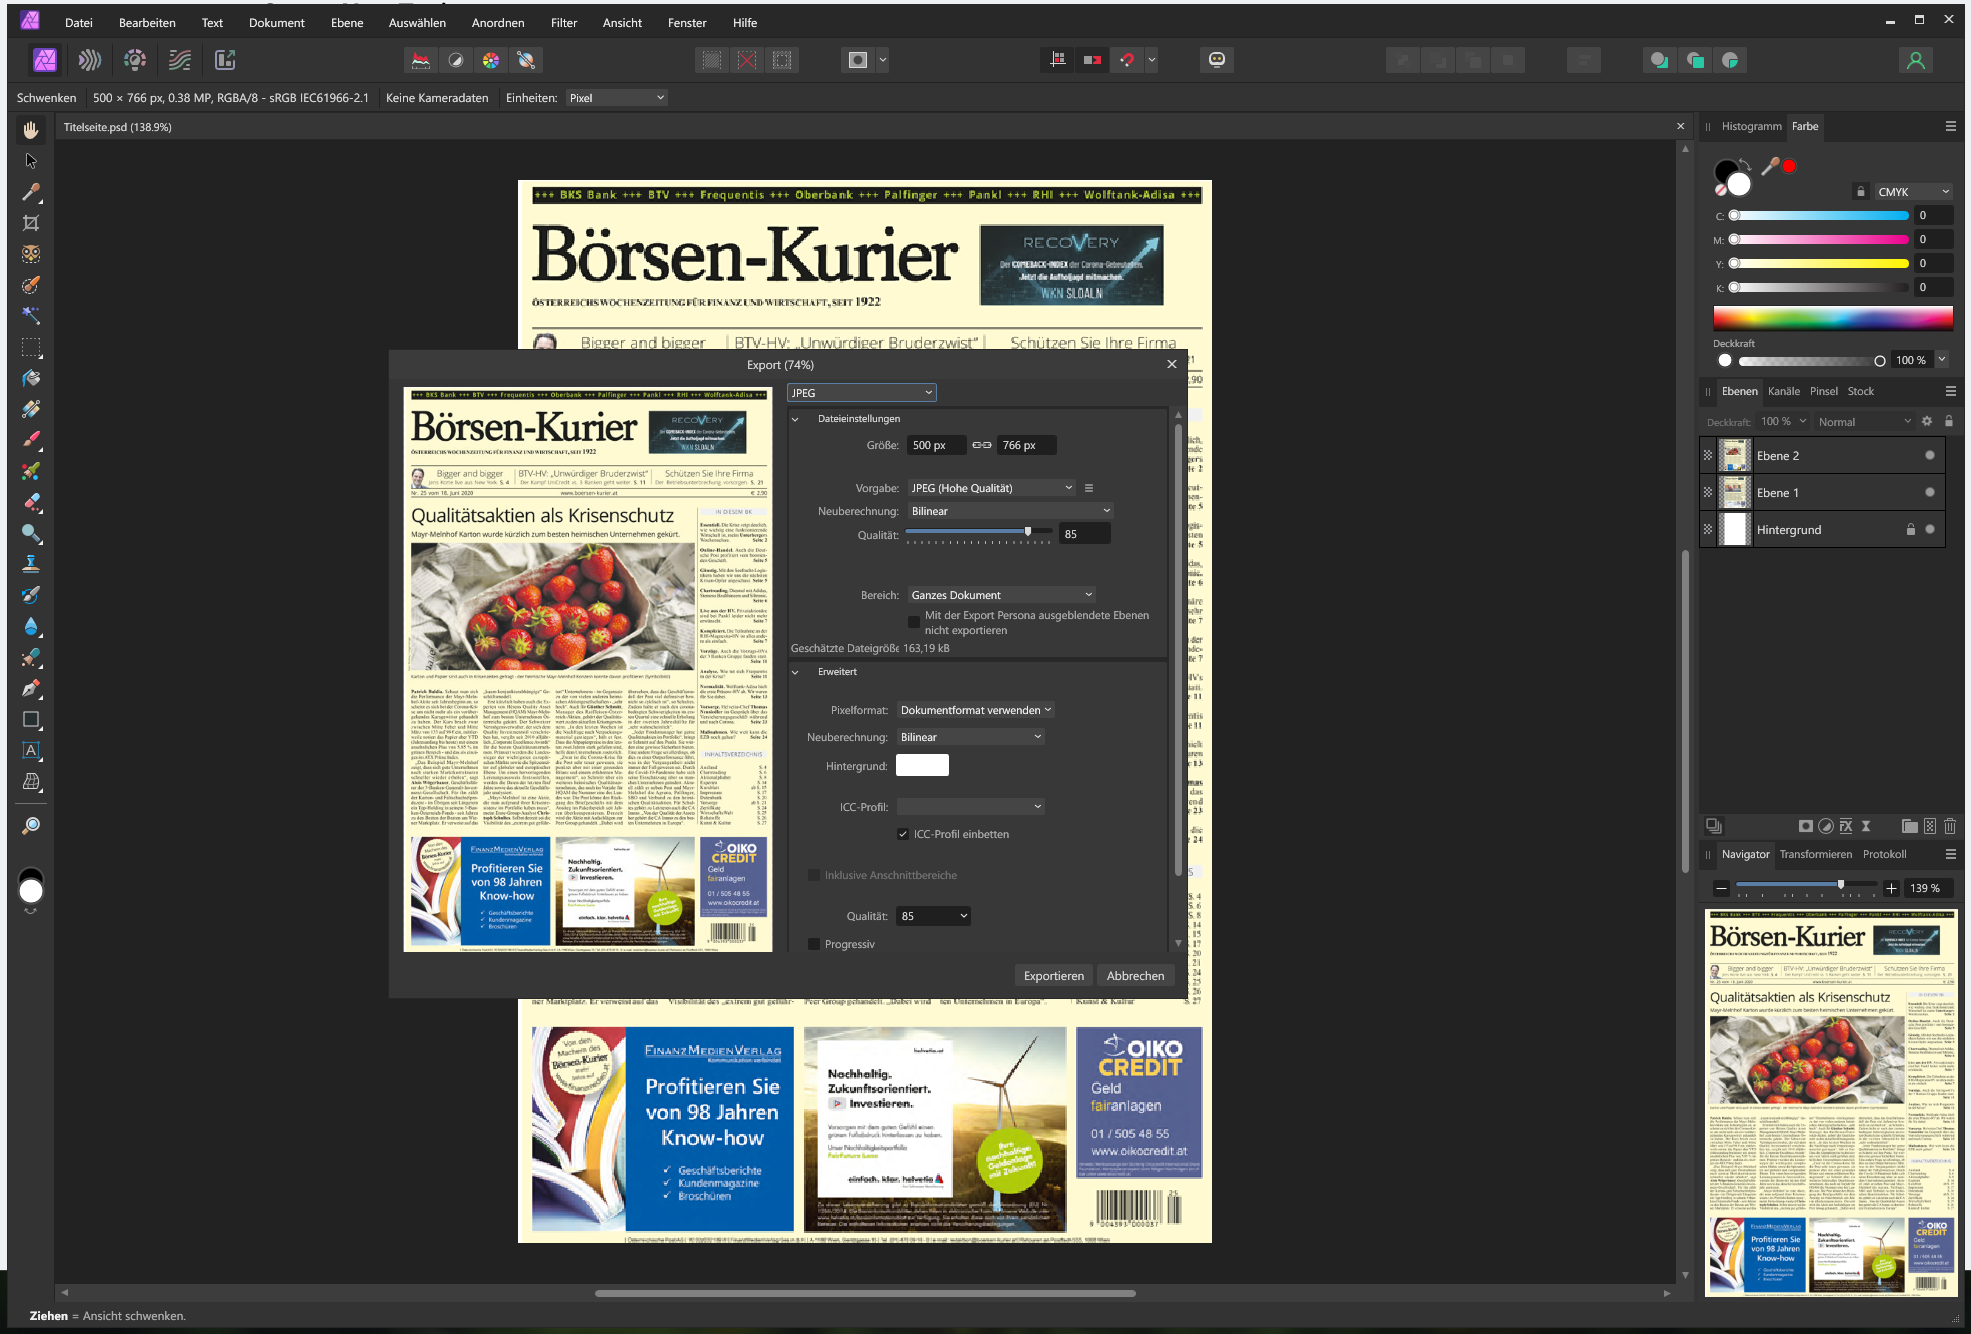The height and width of the screenshot is (1334, 1971).
Task: Select the Zoom magnifier tool
Action: click(x=31, y=825)
